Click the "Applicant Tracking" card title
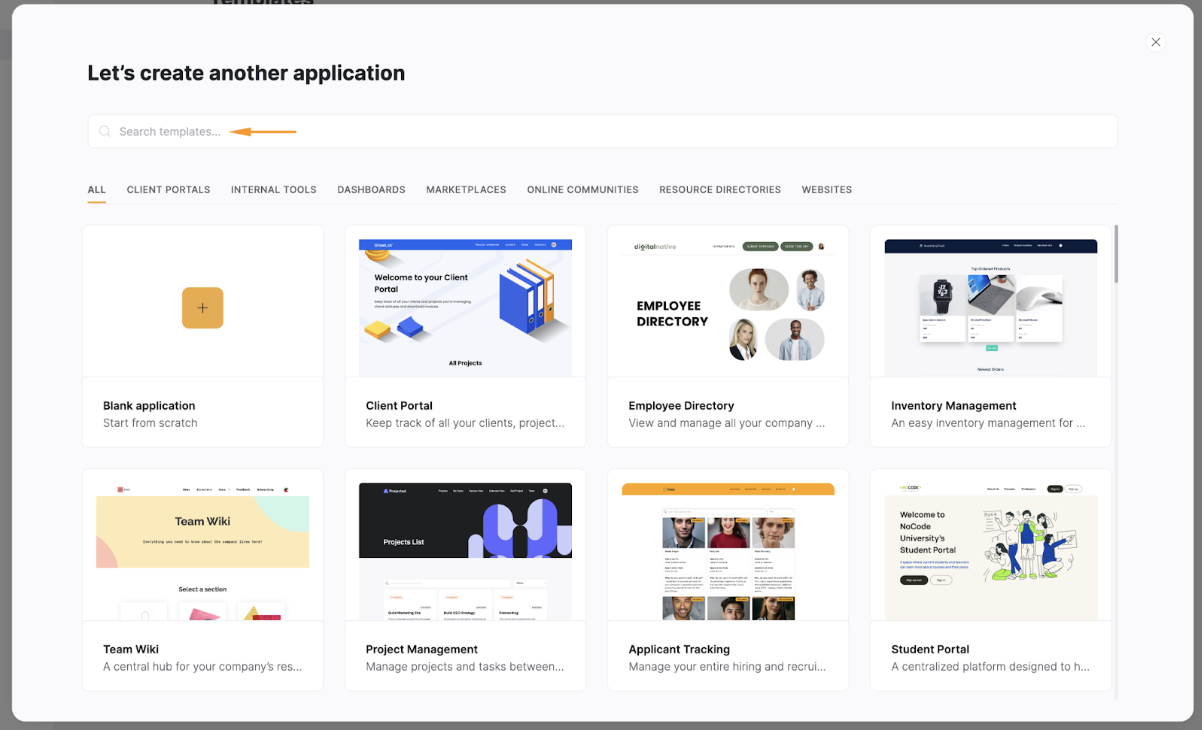This screenshot has width=1202, height=730. (x=679, y=650)
